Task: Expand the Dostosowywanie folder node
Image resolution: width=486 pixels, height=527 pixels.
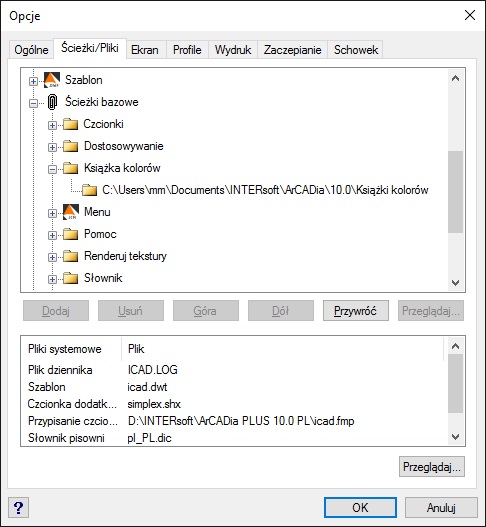Action: pos(52,147)
